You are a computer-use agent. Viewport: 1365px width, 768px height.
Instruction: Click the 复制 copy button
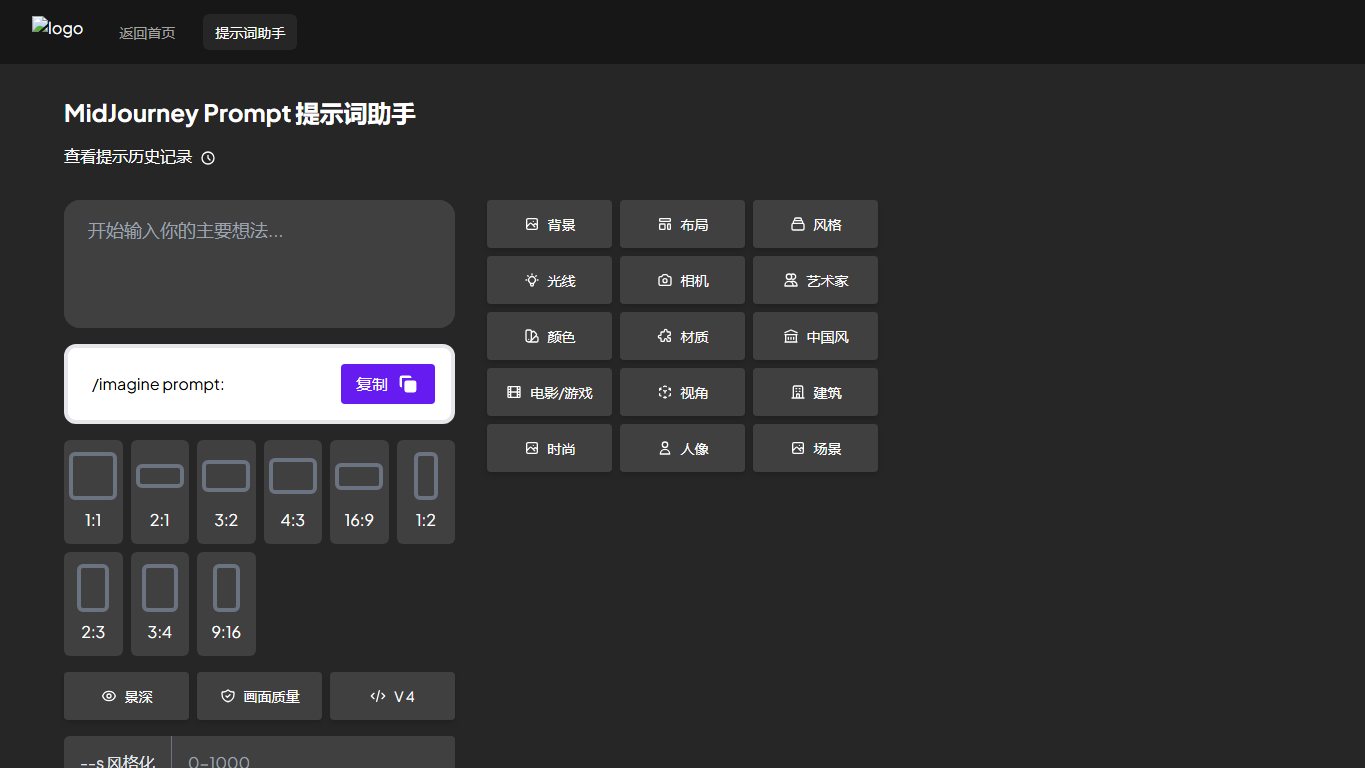pyautogui.click(x=388, y=384)
